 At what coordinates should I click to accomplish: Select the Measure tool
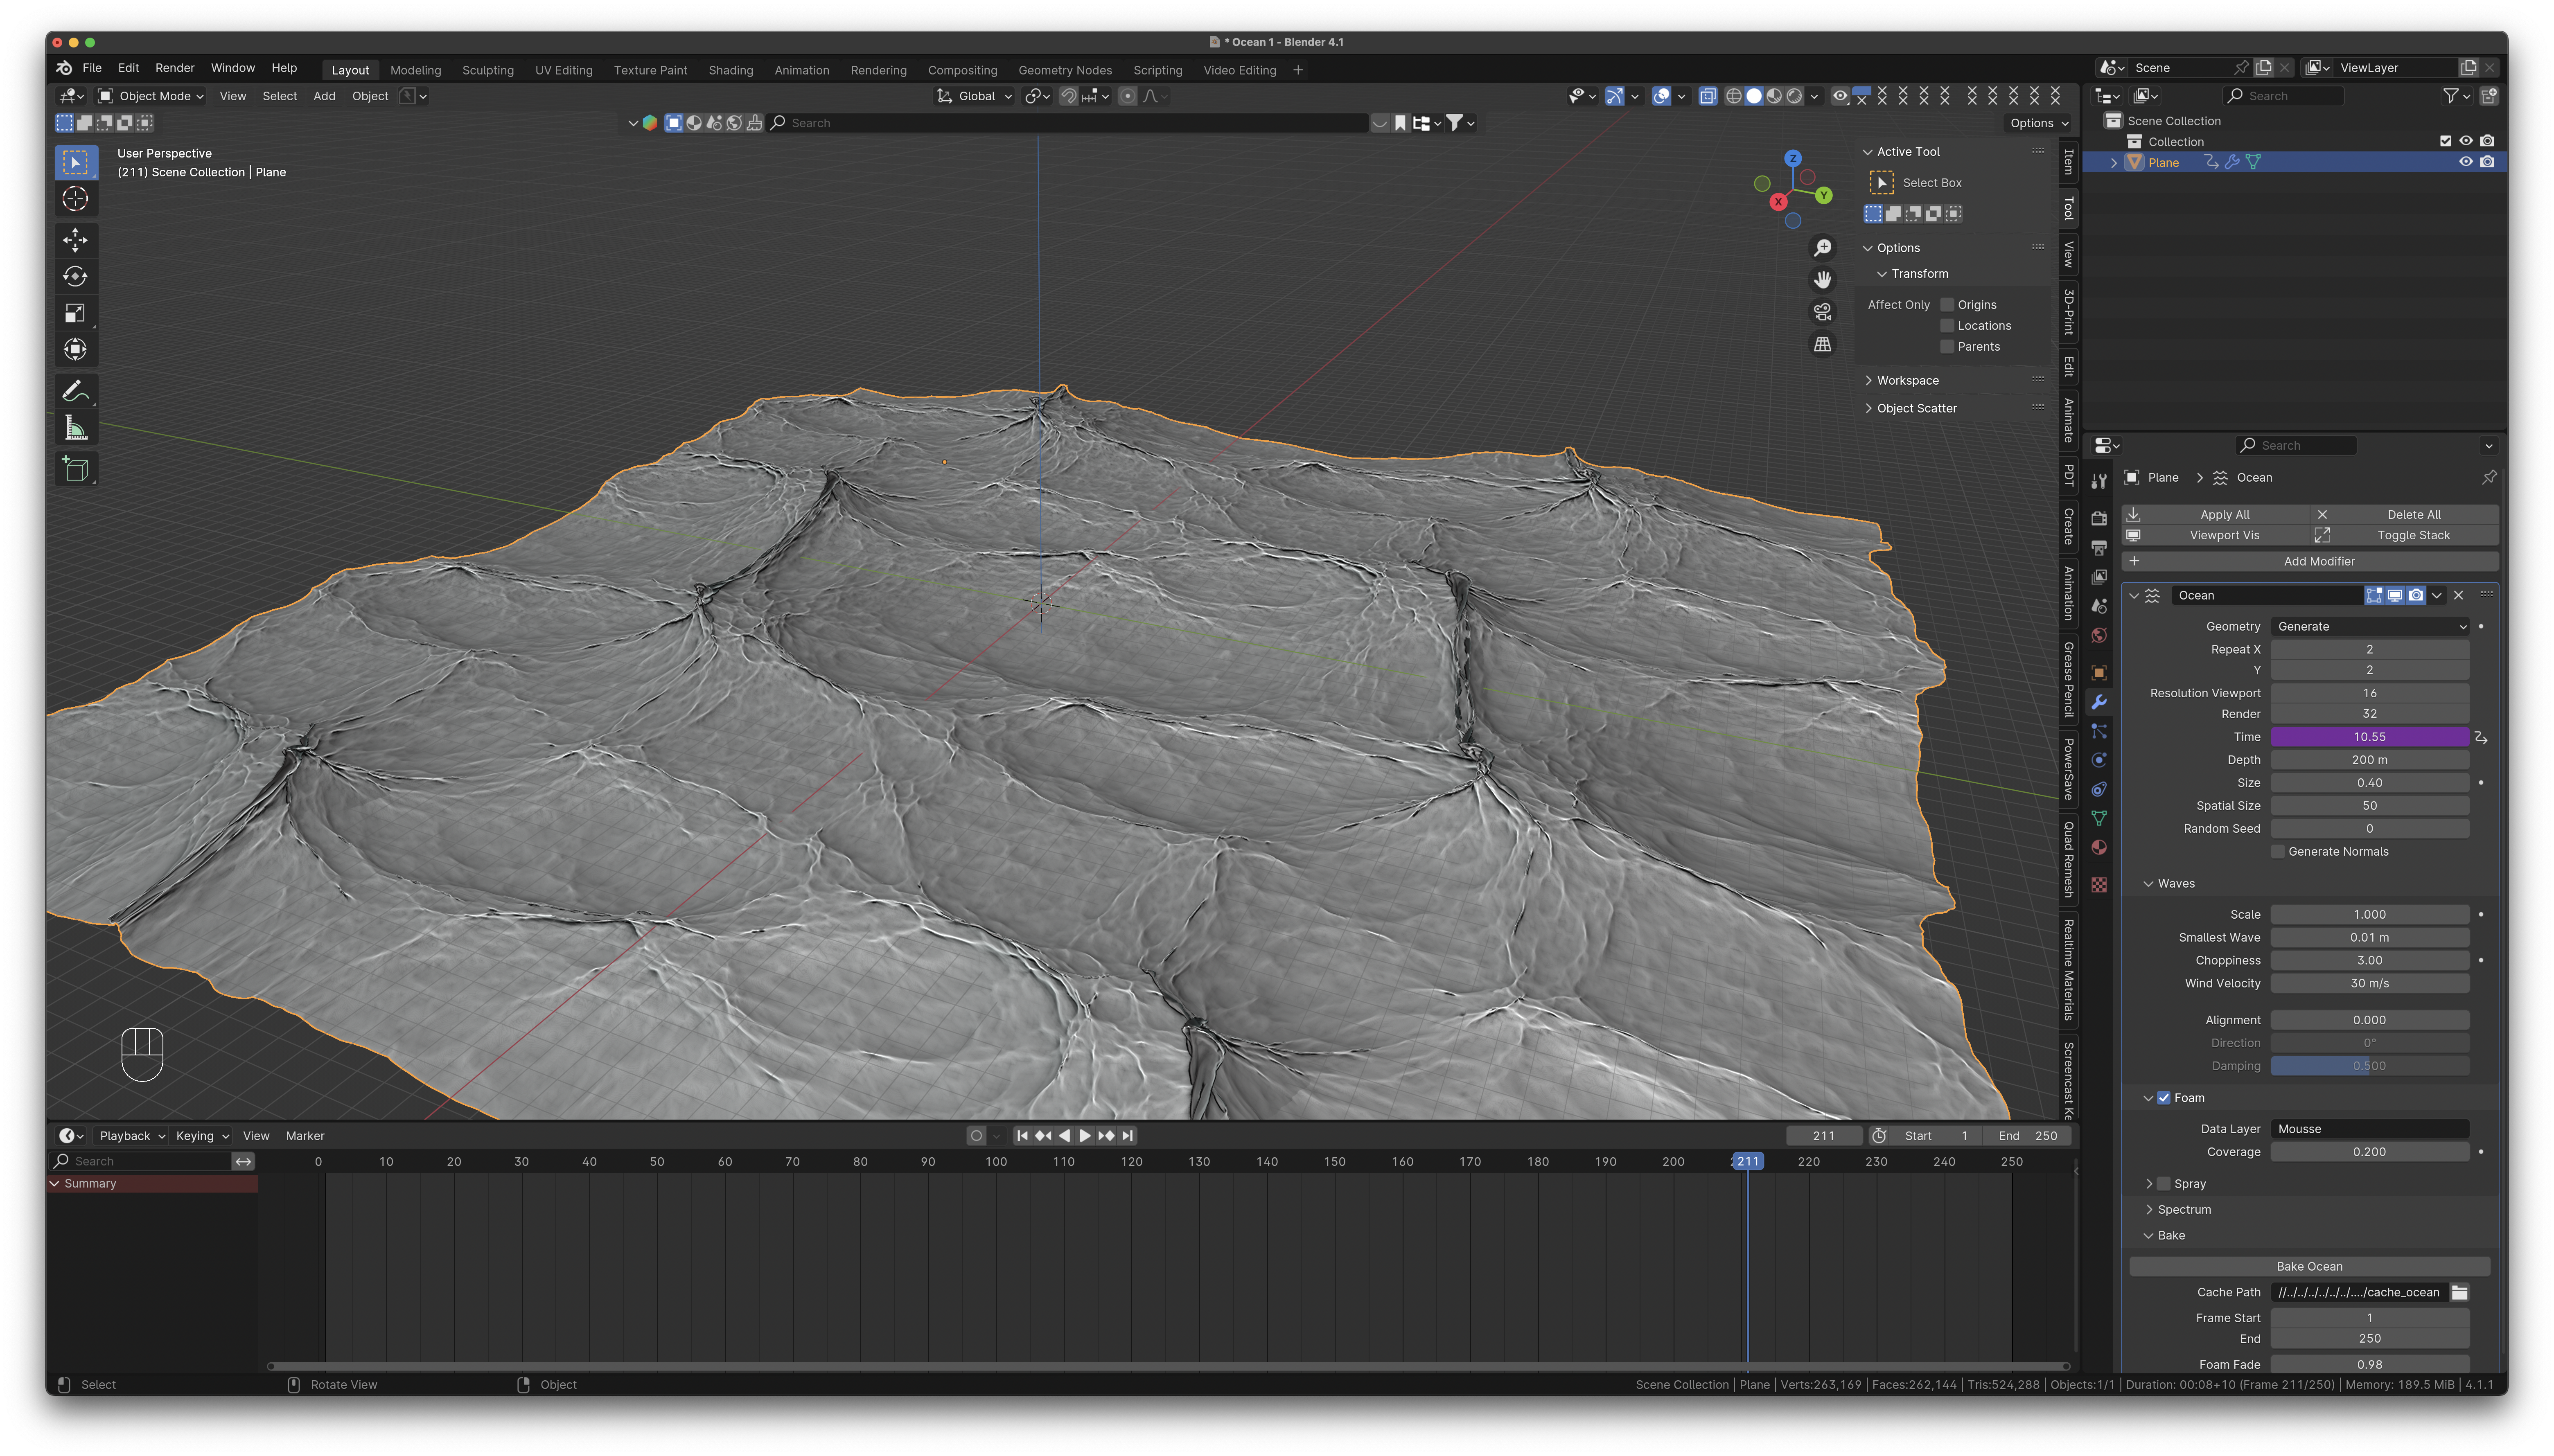[75, 428]
